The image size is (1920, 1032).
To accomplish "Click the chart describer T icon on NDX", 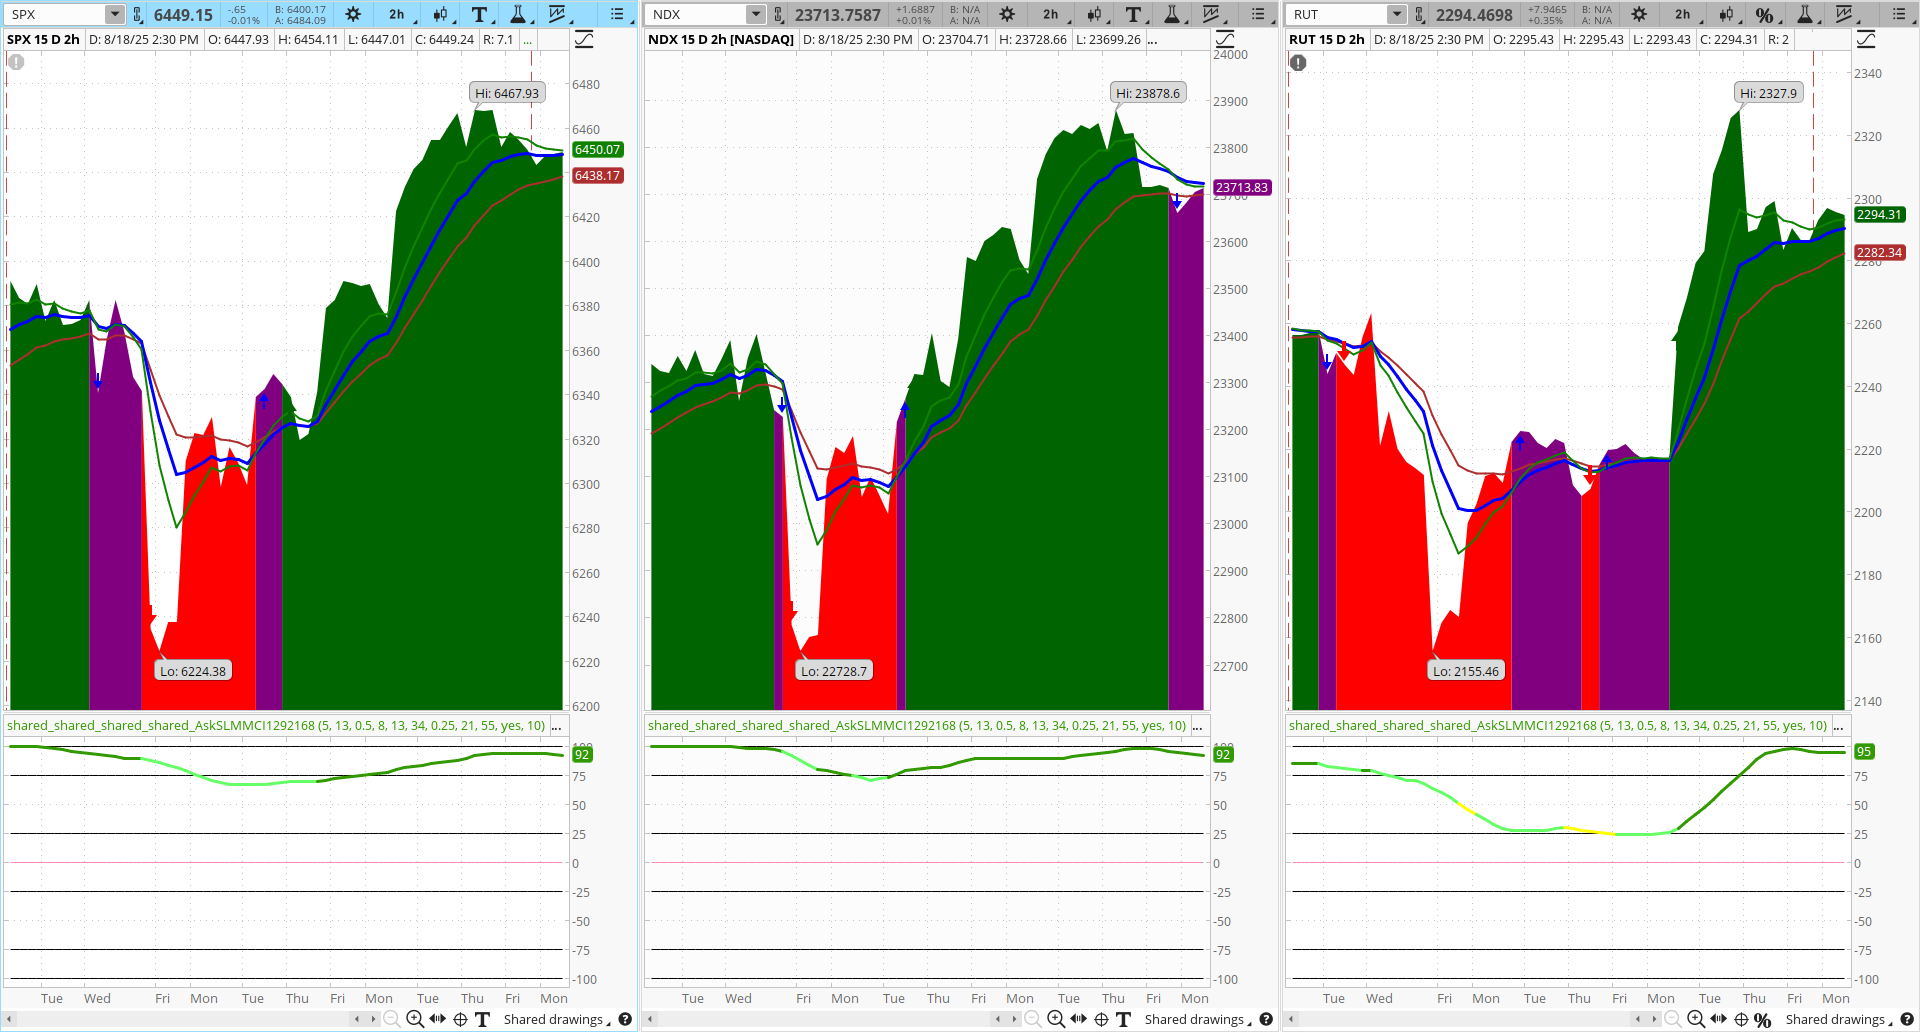I will (x=1133, y=14).
